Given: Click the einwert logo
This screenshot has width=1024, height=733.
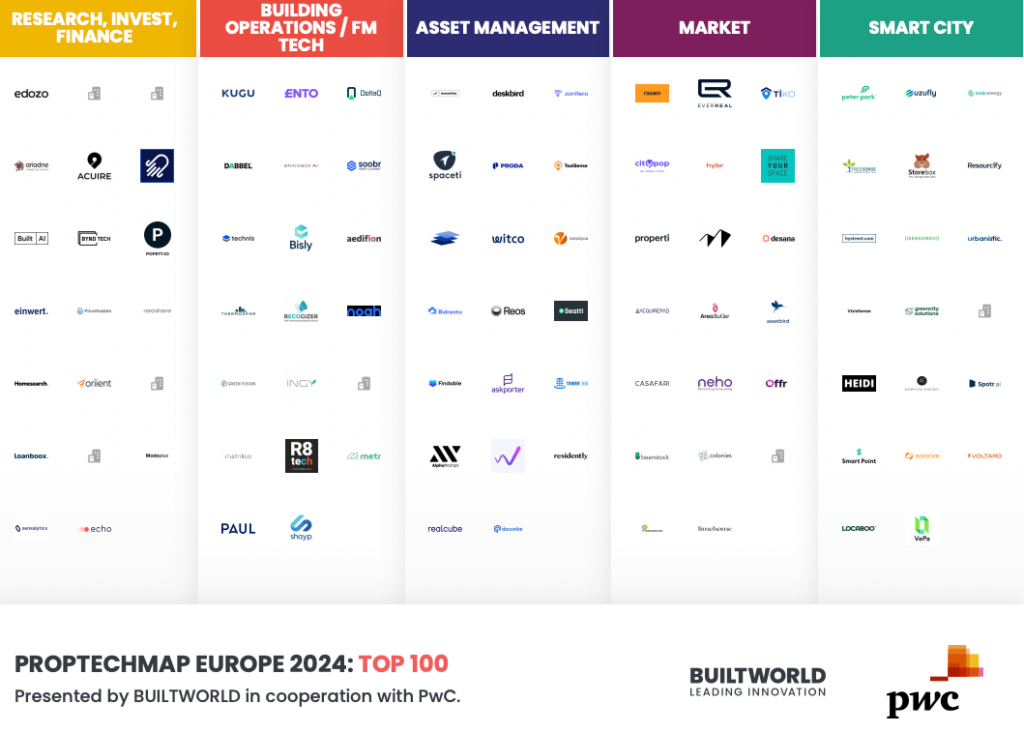Looking at the screenshot, I should point(31,311).
